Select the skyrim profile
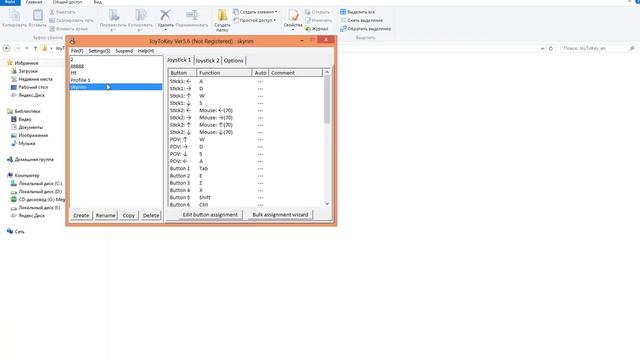This screenshot has width=640, height=360. (116, 87)
